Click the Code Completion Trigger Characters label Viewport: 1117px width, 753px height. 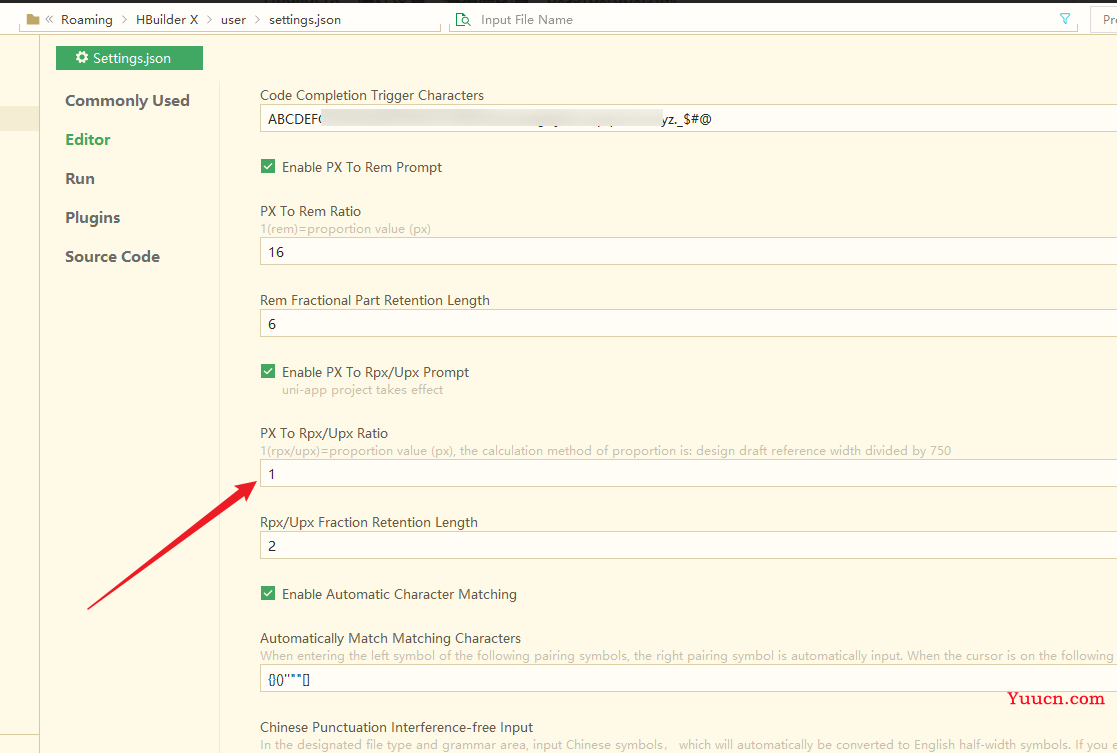372,95
